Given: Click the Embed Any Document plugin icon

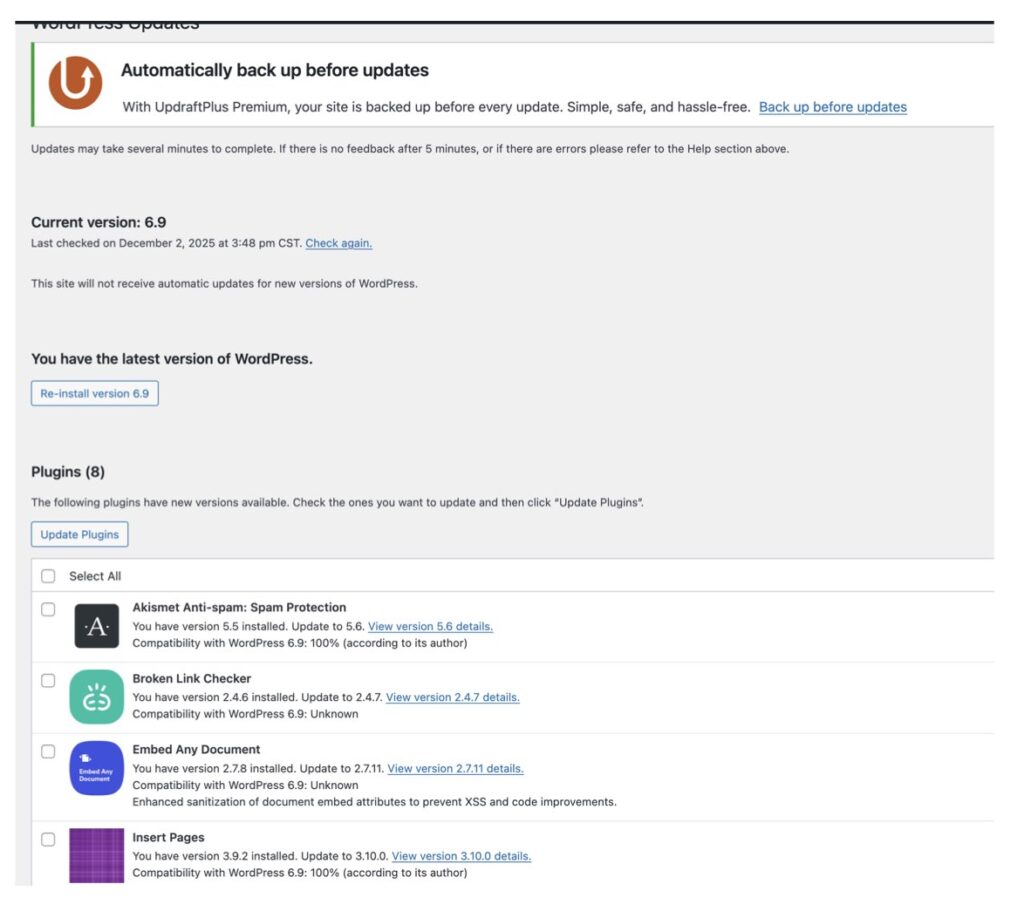Looking at the screenshot, I should pos(97,768).
